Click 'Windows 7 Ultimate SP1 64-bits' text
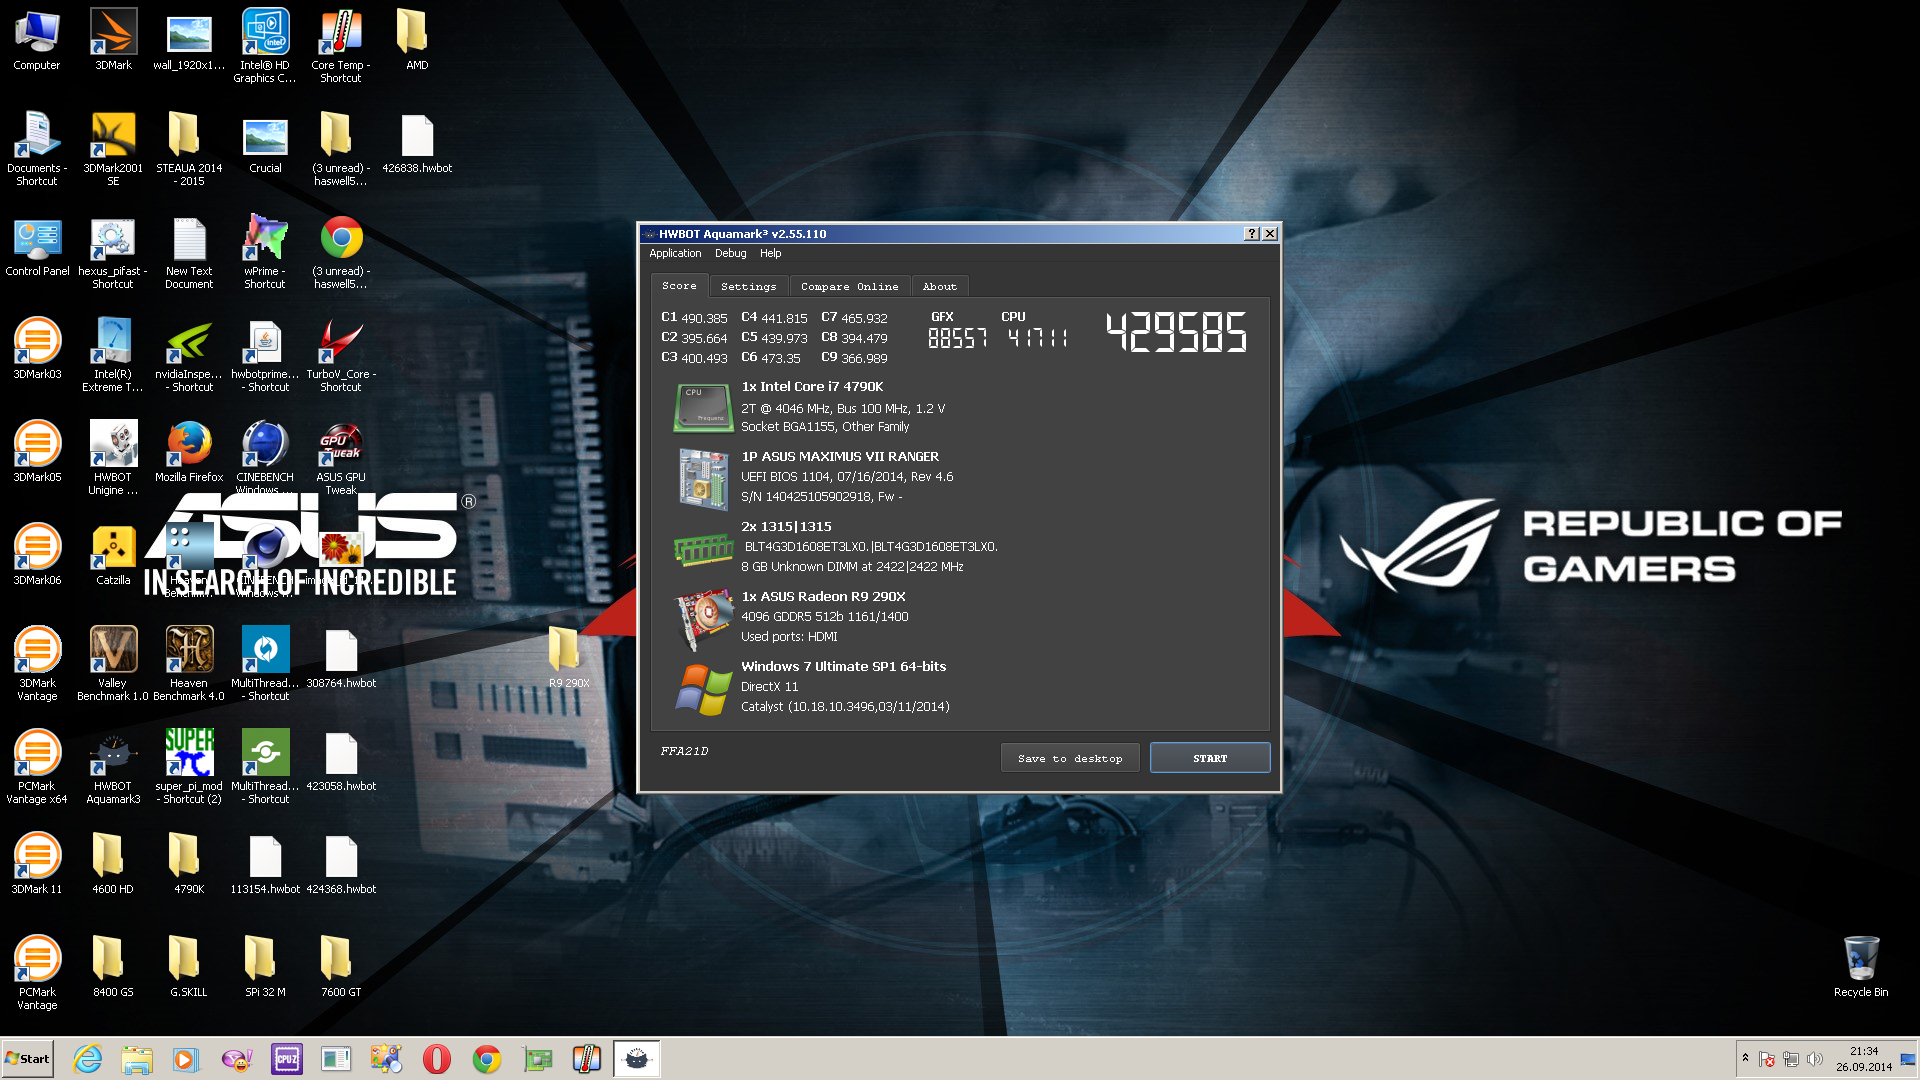 (x=843, y=667)
